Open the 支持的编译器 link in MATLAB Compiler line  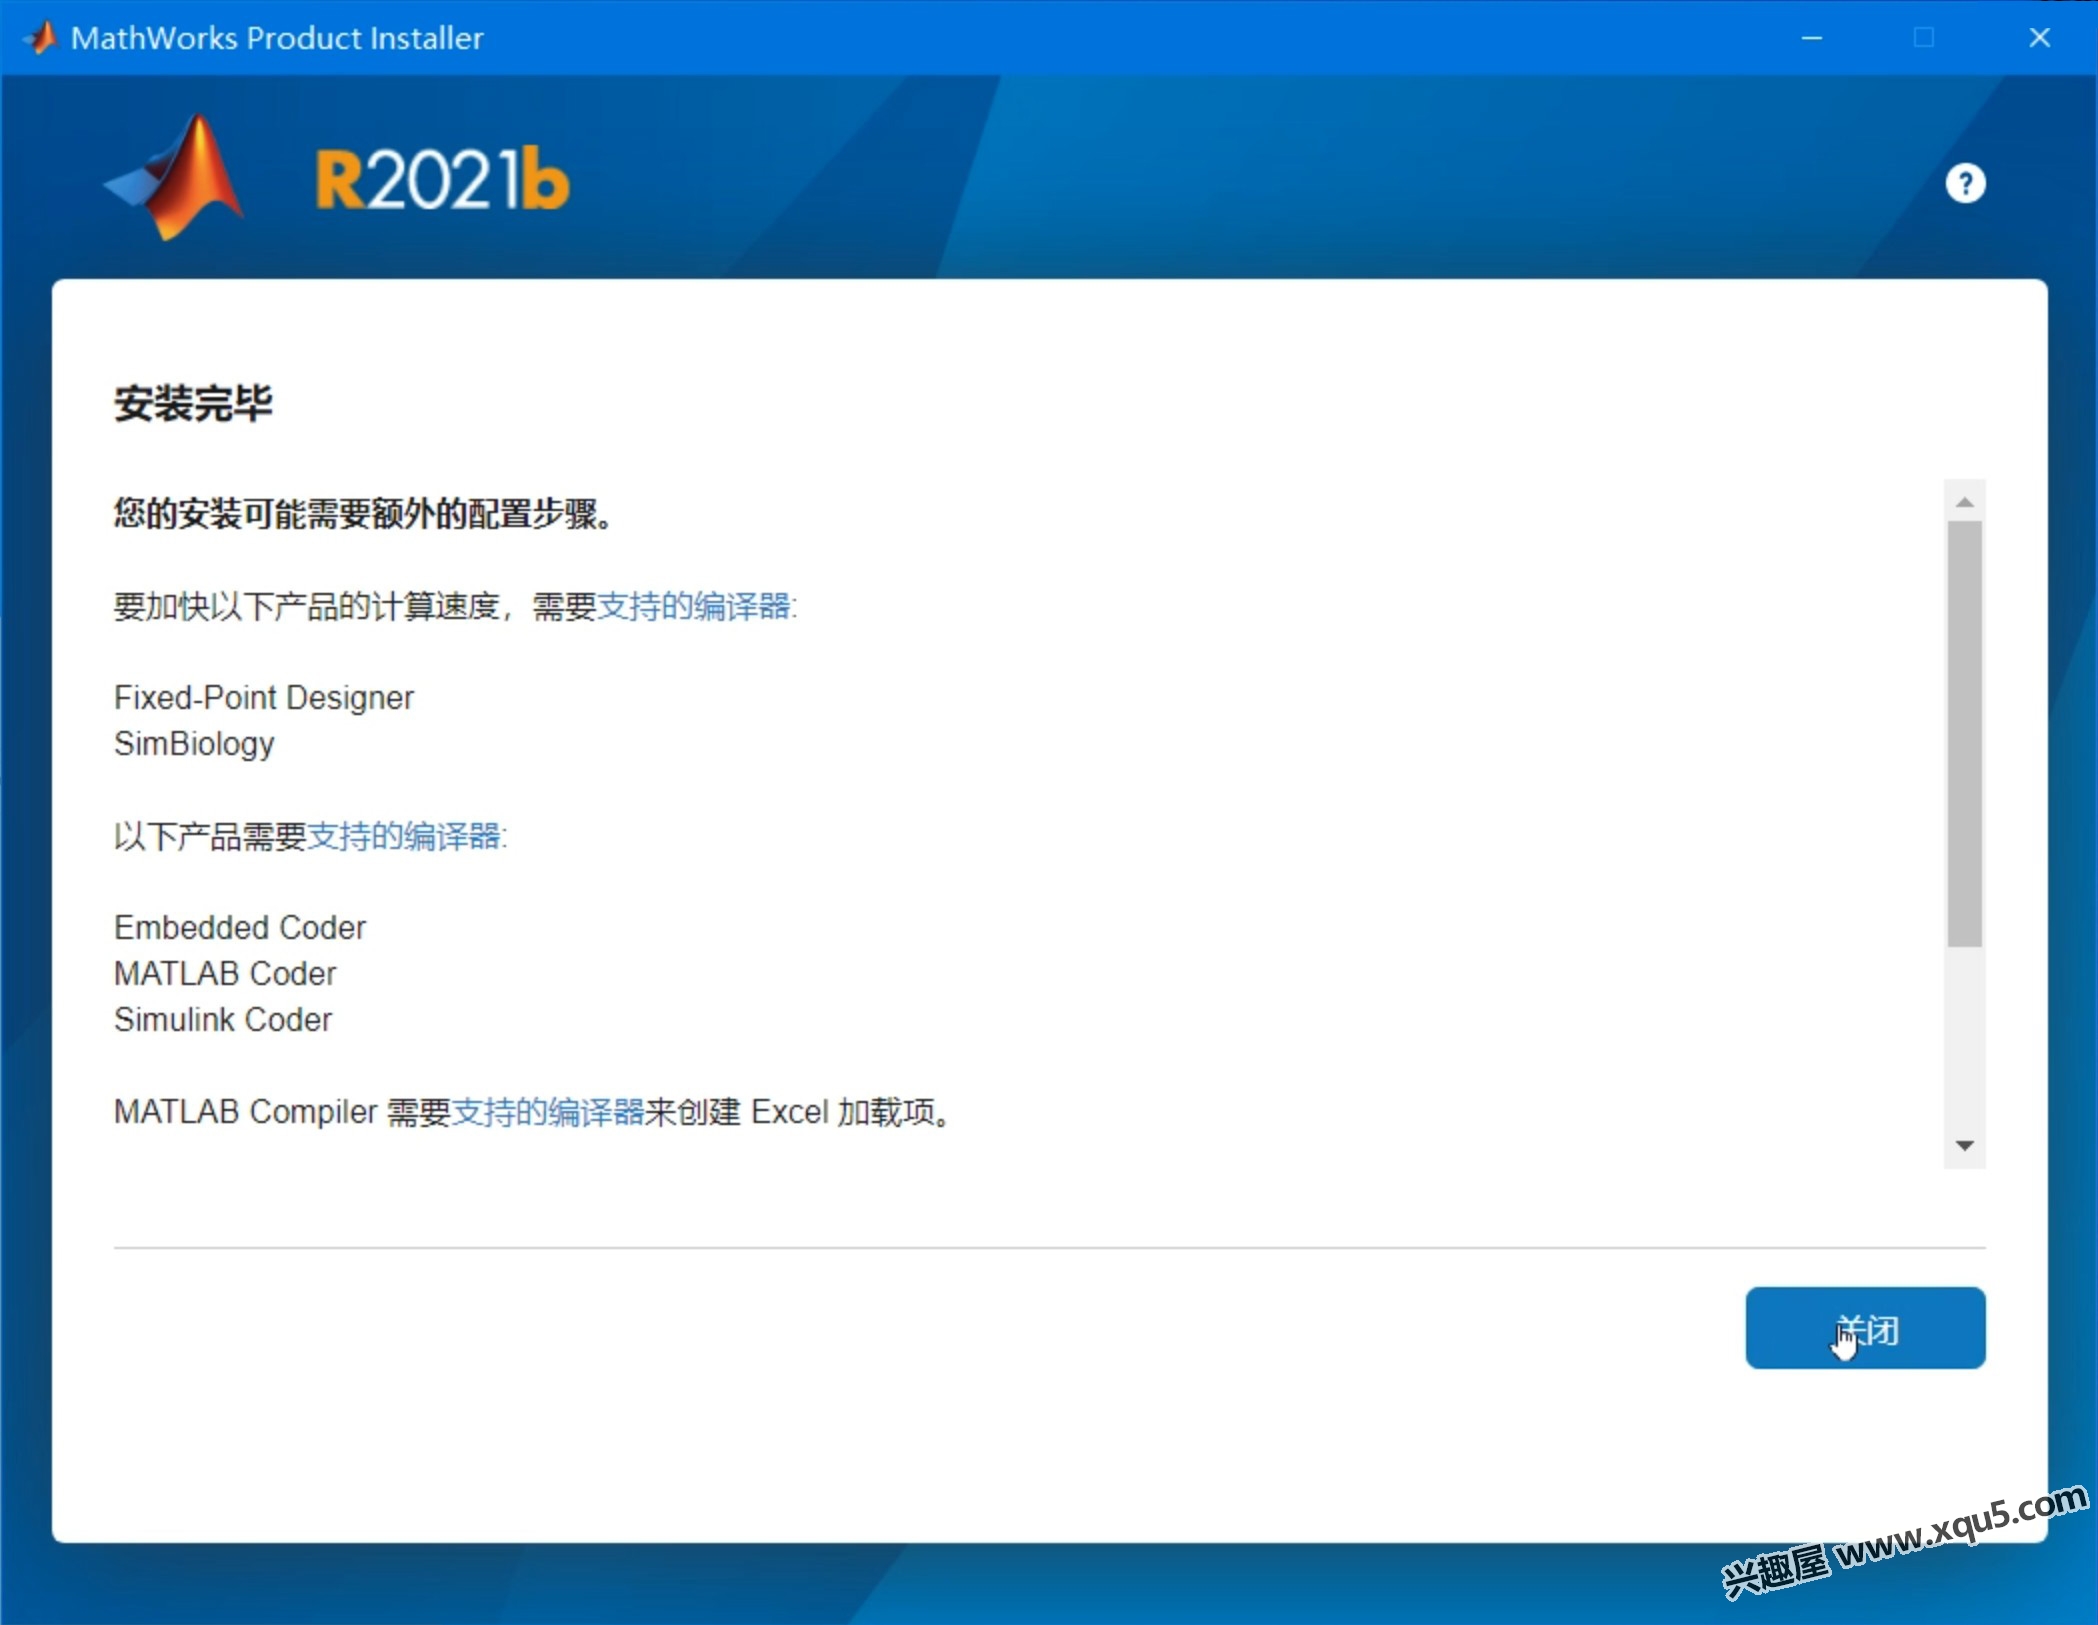[547, 1112]
